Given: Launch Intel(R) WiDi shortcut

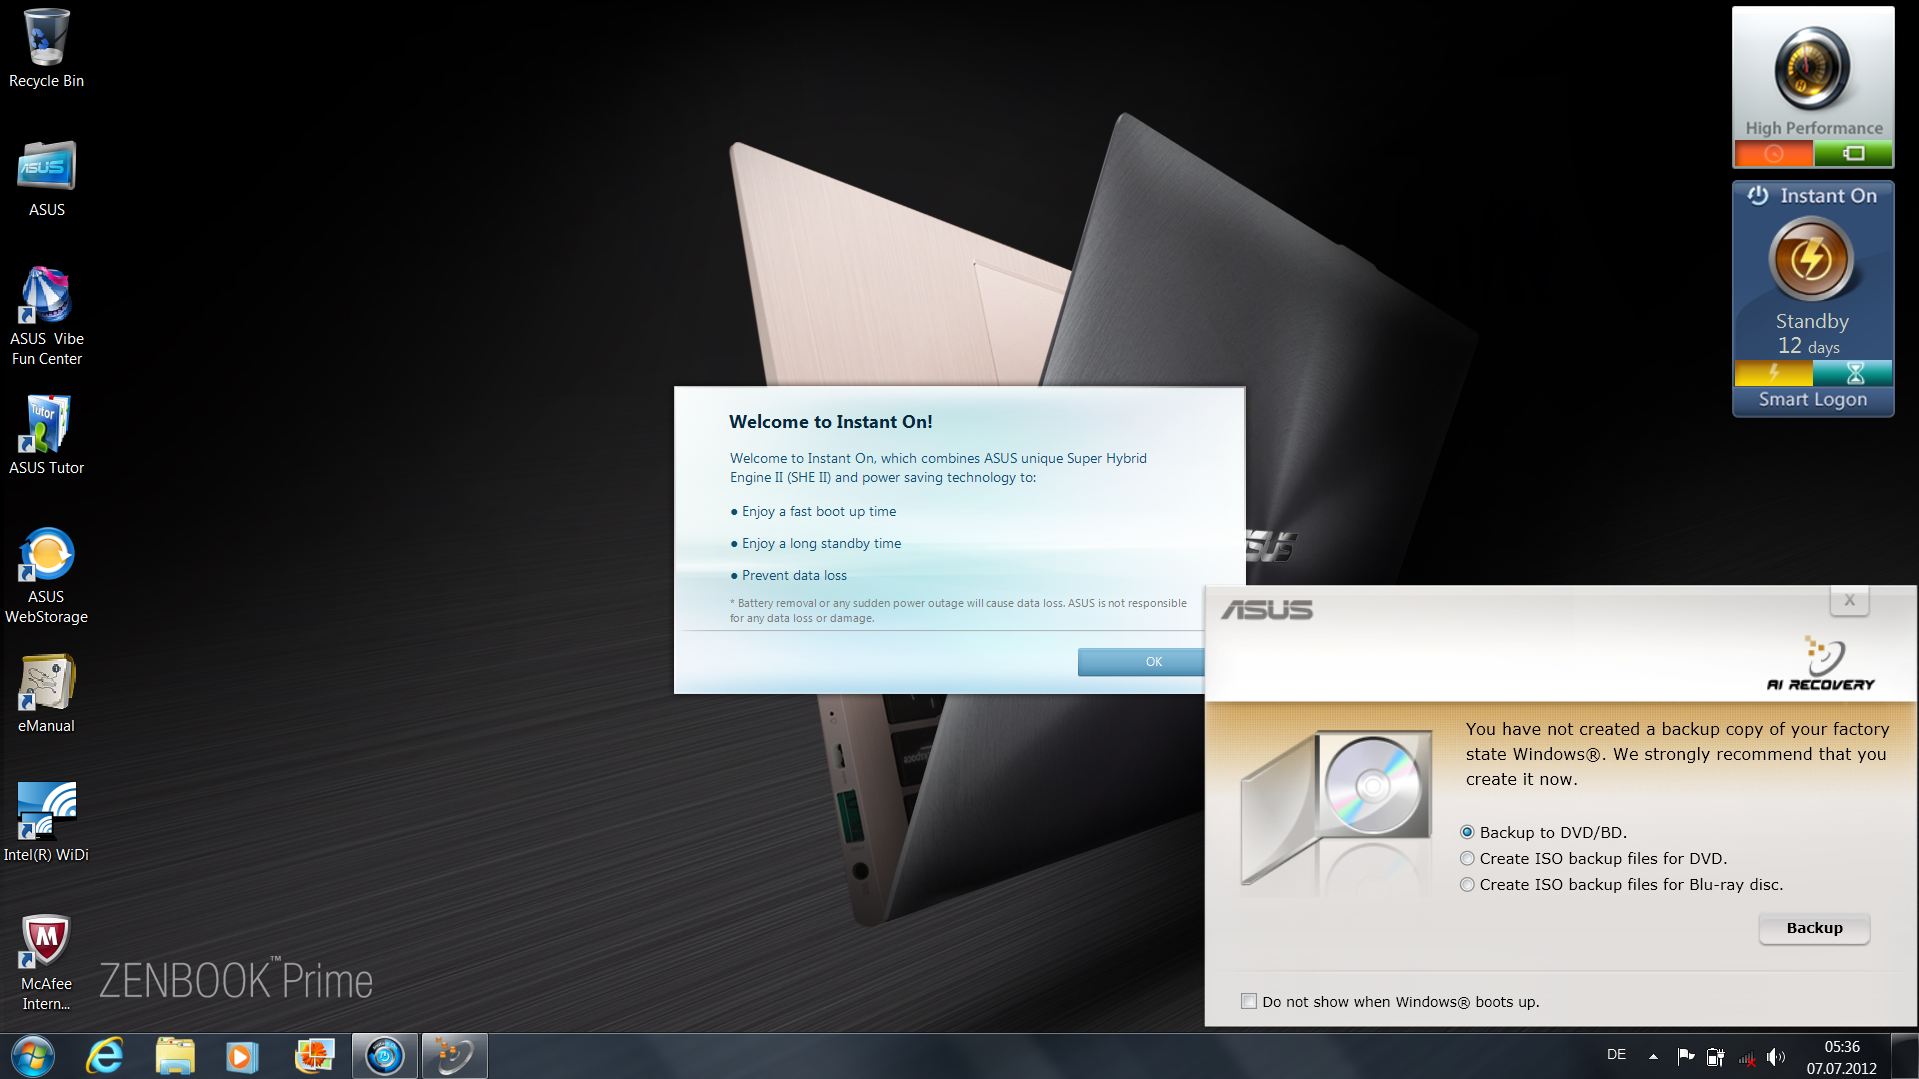Looking at the screenshot, I should pyautogui.click(x=46, y=822).
